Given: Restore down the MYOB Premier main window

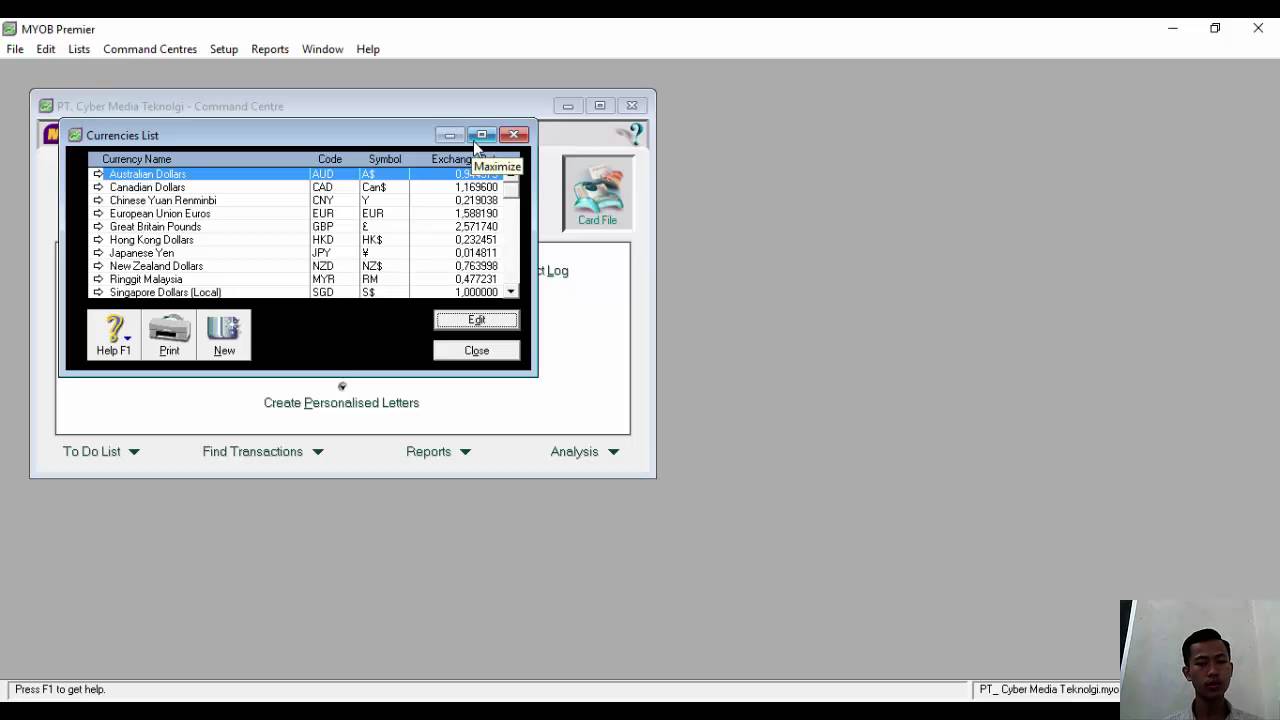Looking at the screenshot, I should (1215, 28).
